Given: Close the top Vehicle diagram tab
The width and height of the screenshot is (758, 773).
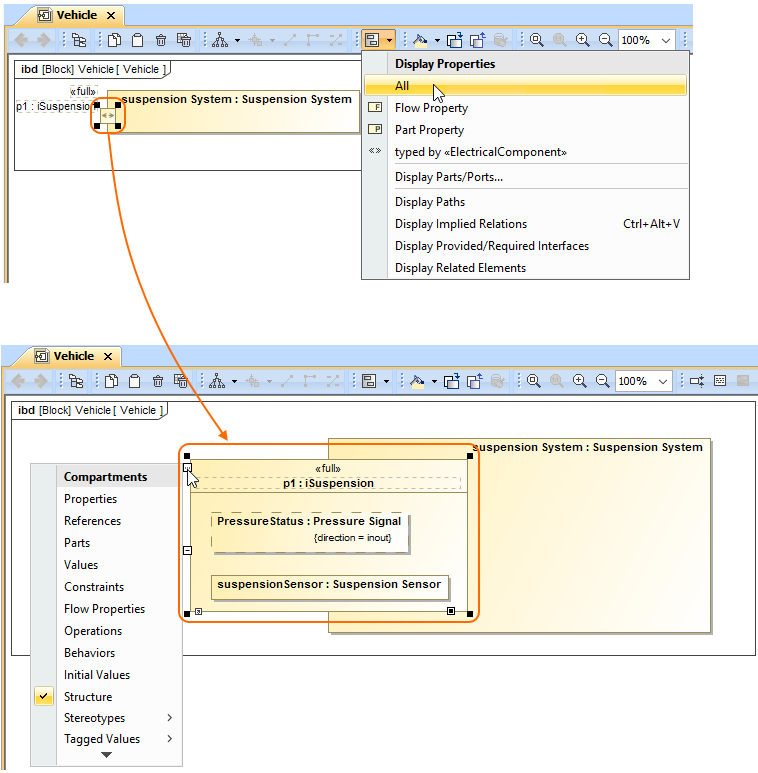Looking at the screenshot, I should [x=111, y=15].
